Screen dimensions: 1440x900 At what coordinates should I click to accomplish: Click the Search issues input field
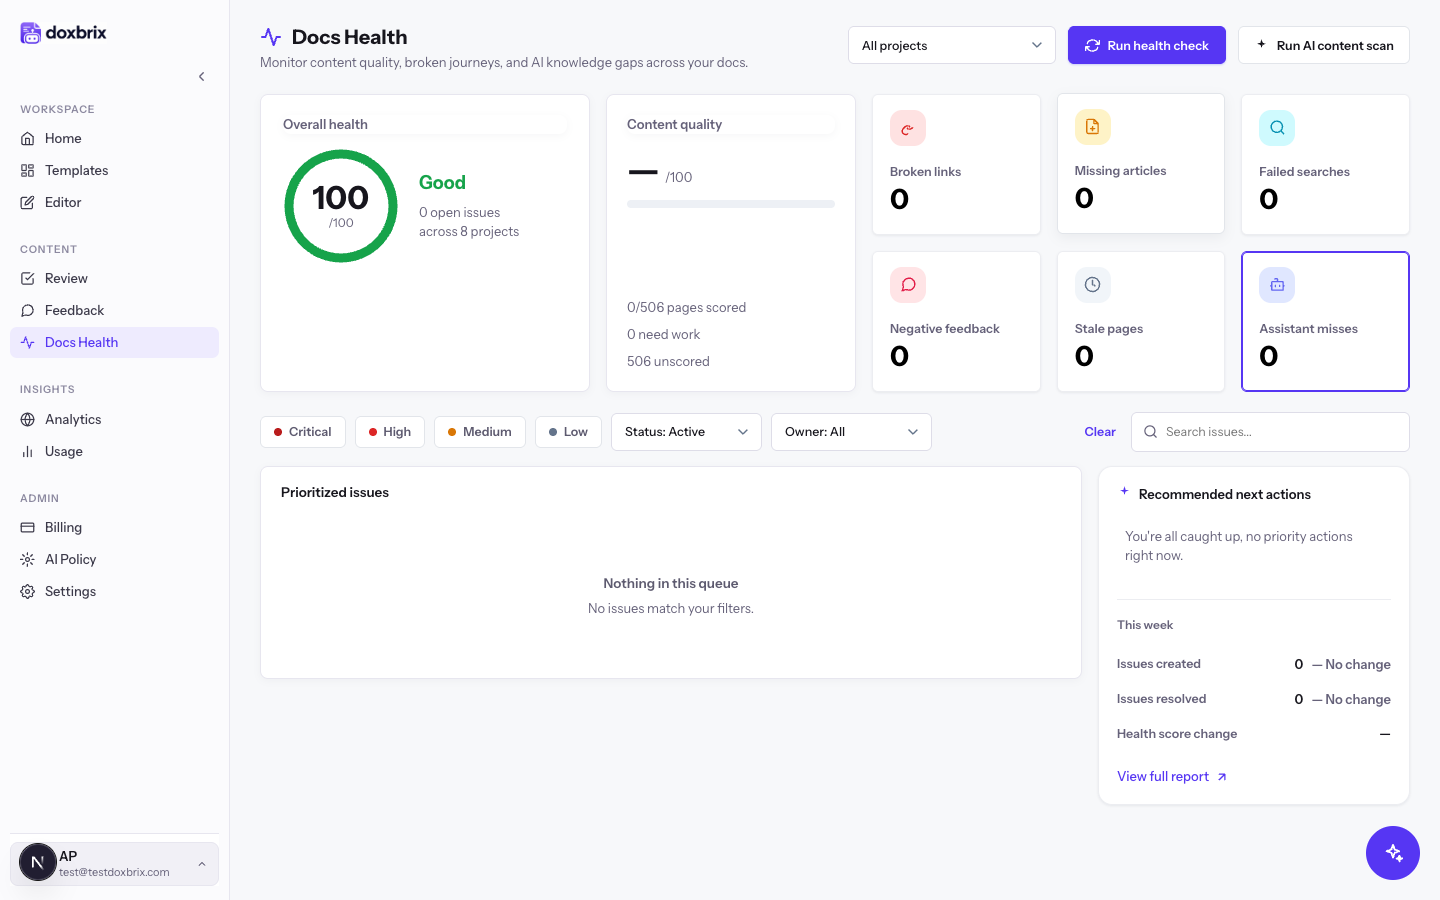[1270, 432]
